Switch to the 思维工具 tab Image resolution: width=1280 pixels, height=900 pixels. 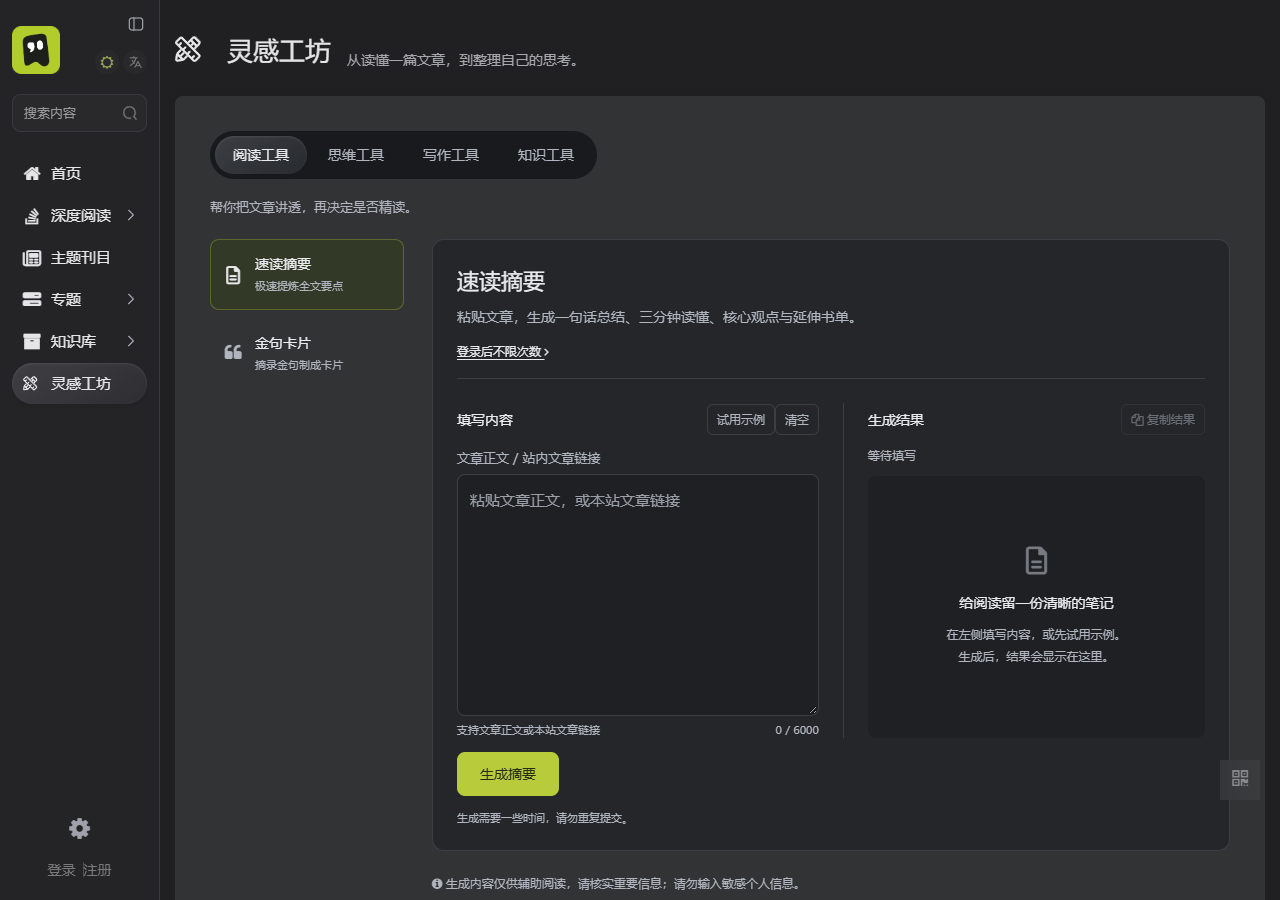tap(356, 155)
